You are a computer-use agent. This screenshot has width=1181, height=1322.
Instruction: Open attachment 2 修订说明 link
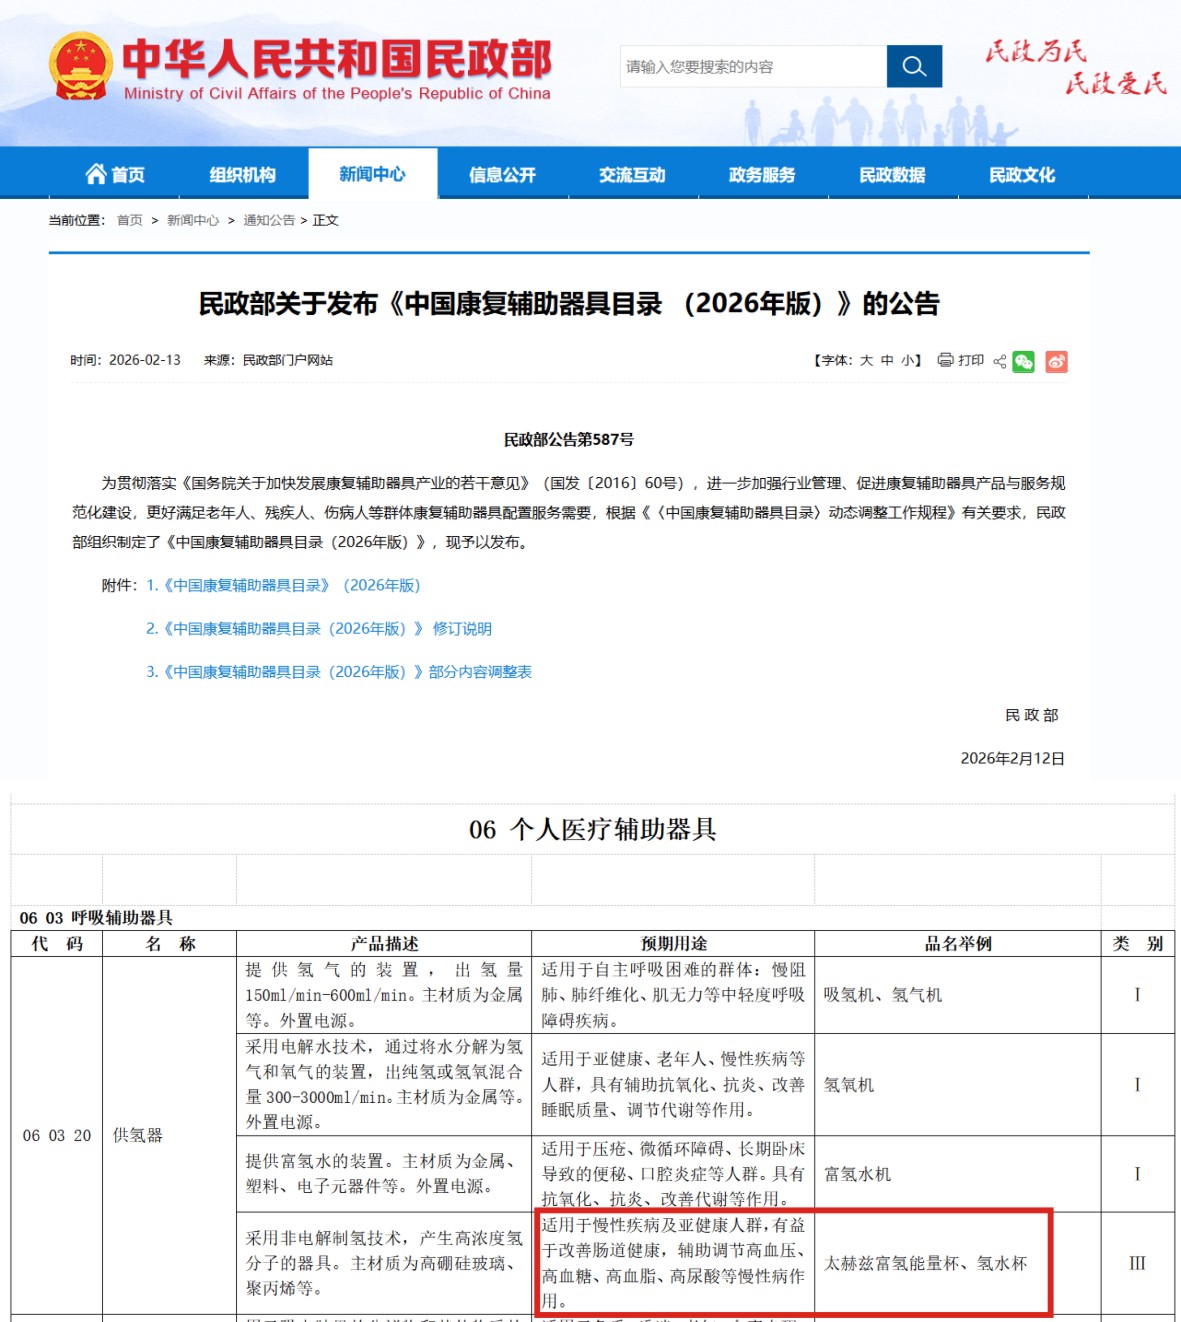318,628
